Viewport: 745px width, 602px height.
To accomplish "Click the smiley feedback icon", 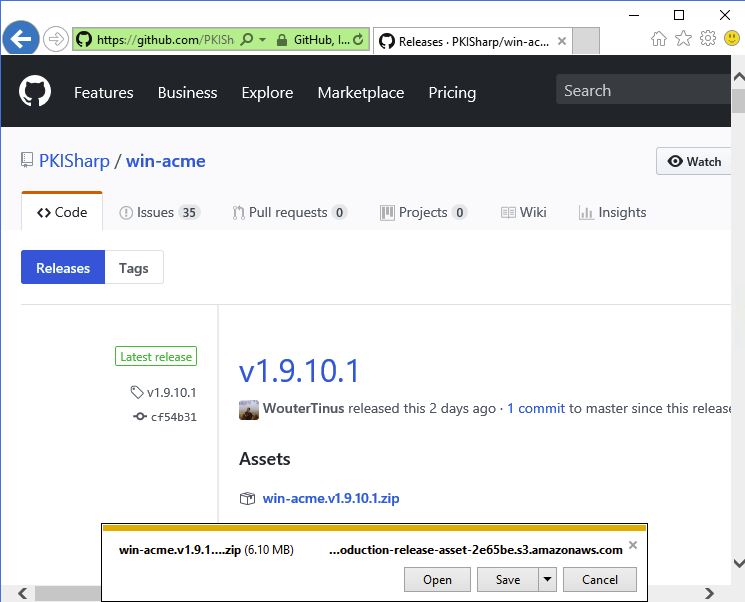I will pos(732,38).
